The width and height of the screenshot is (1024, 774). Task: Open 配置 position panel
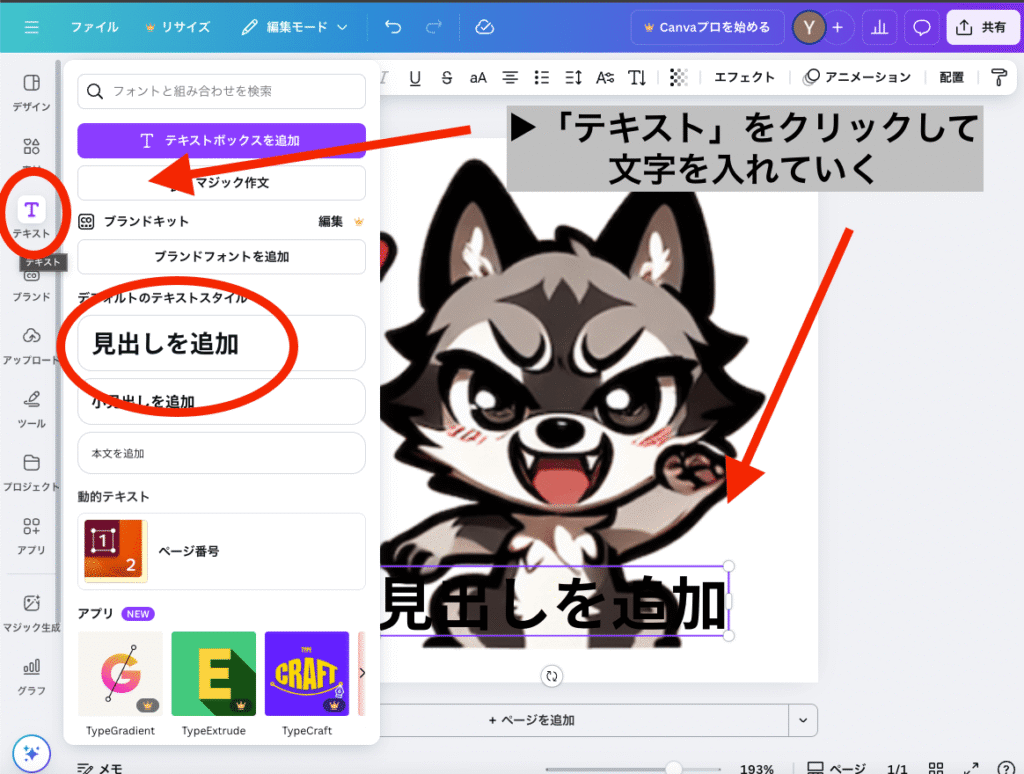pyautogui.click(x=952, y=77)
